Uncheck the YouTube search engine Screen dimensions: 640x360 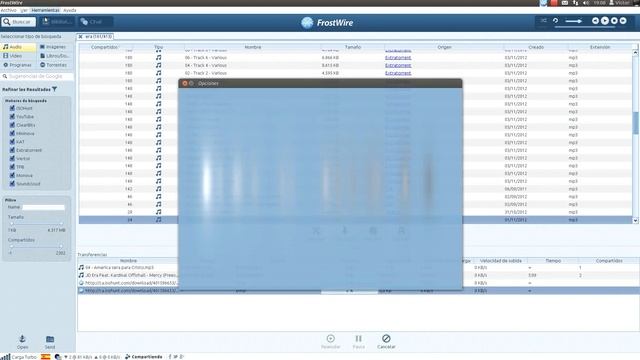(12, 116)
